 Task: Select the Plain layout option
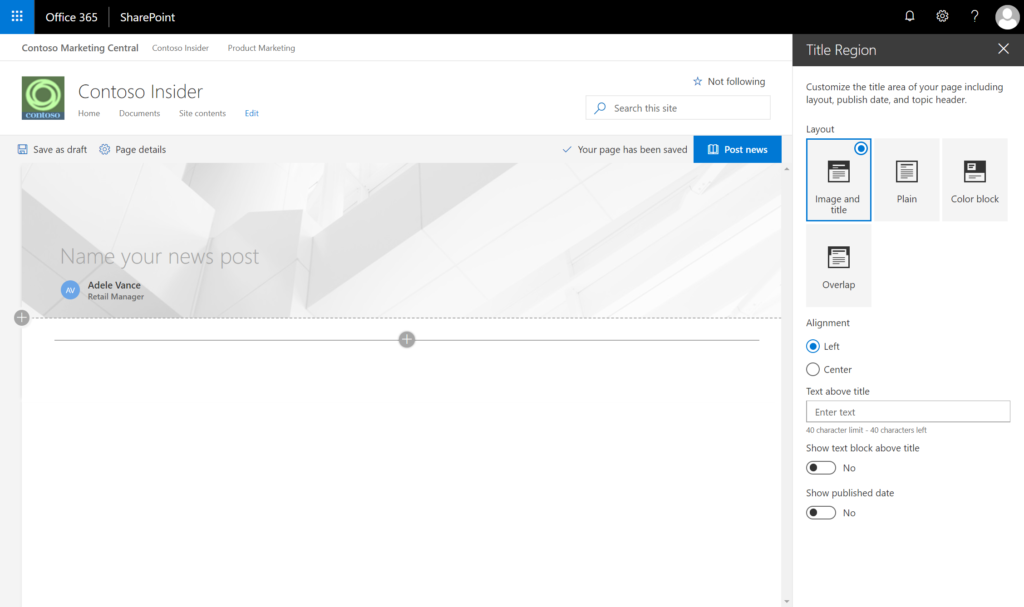pyautogui.click(x=906, y=180)
